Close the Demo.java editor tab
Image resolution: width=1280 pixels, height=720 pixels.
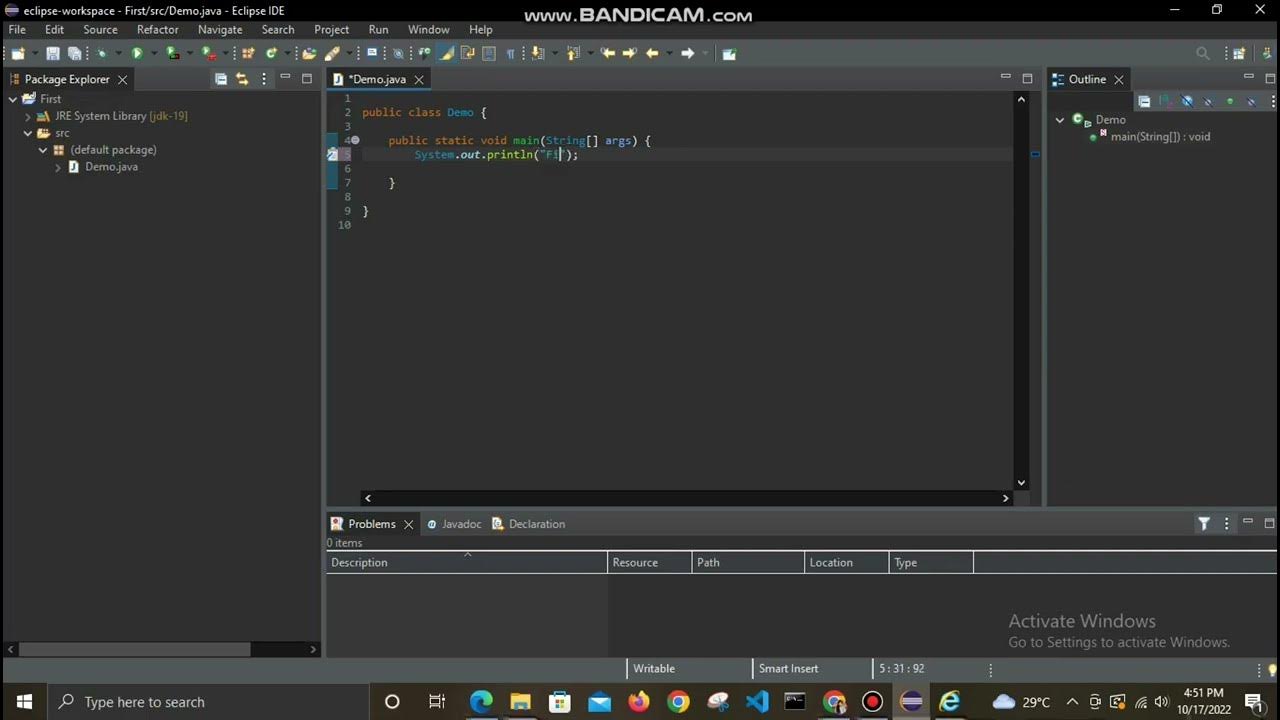click(x=419, y=79)
